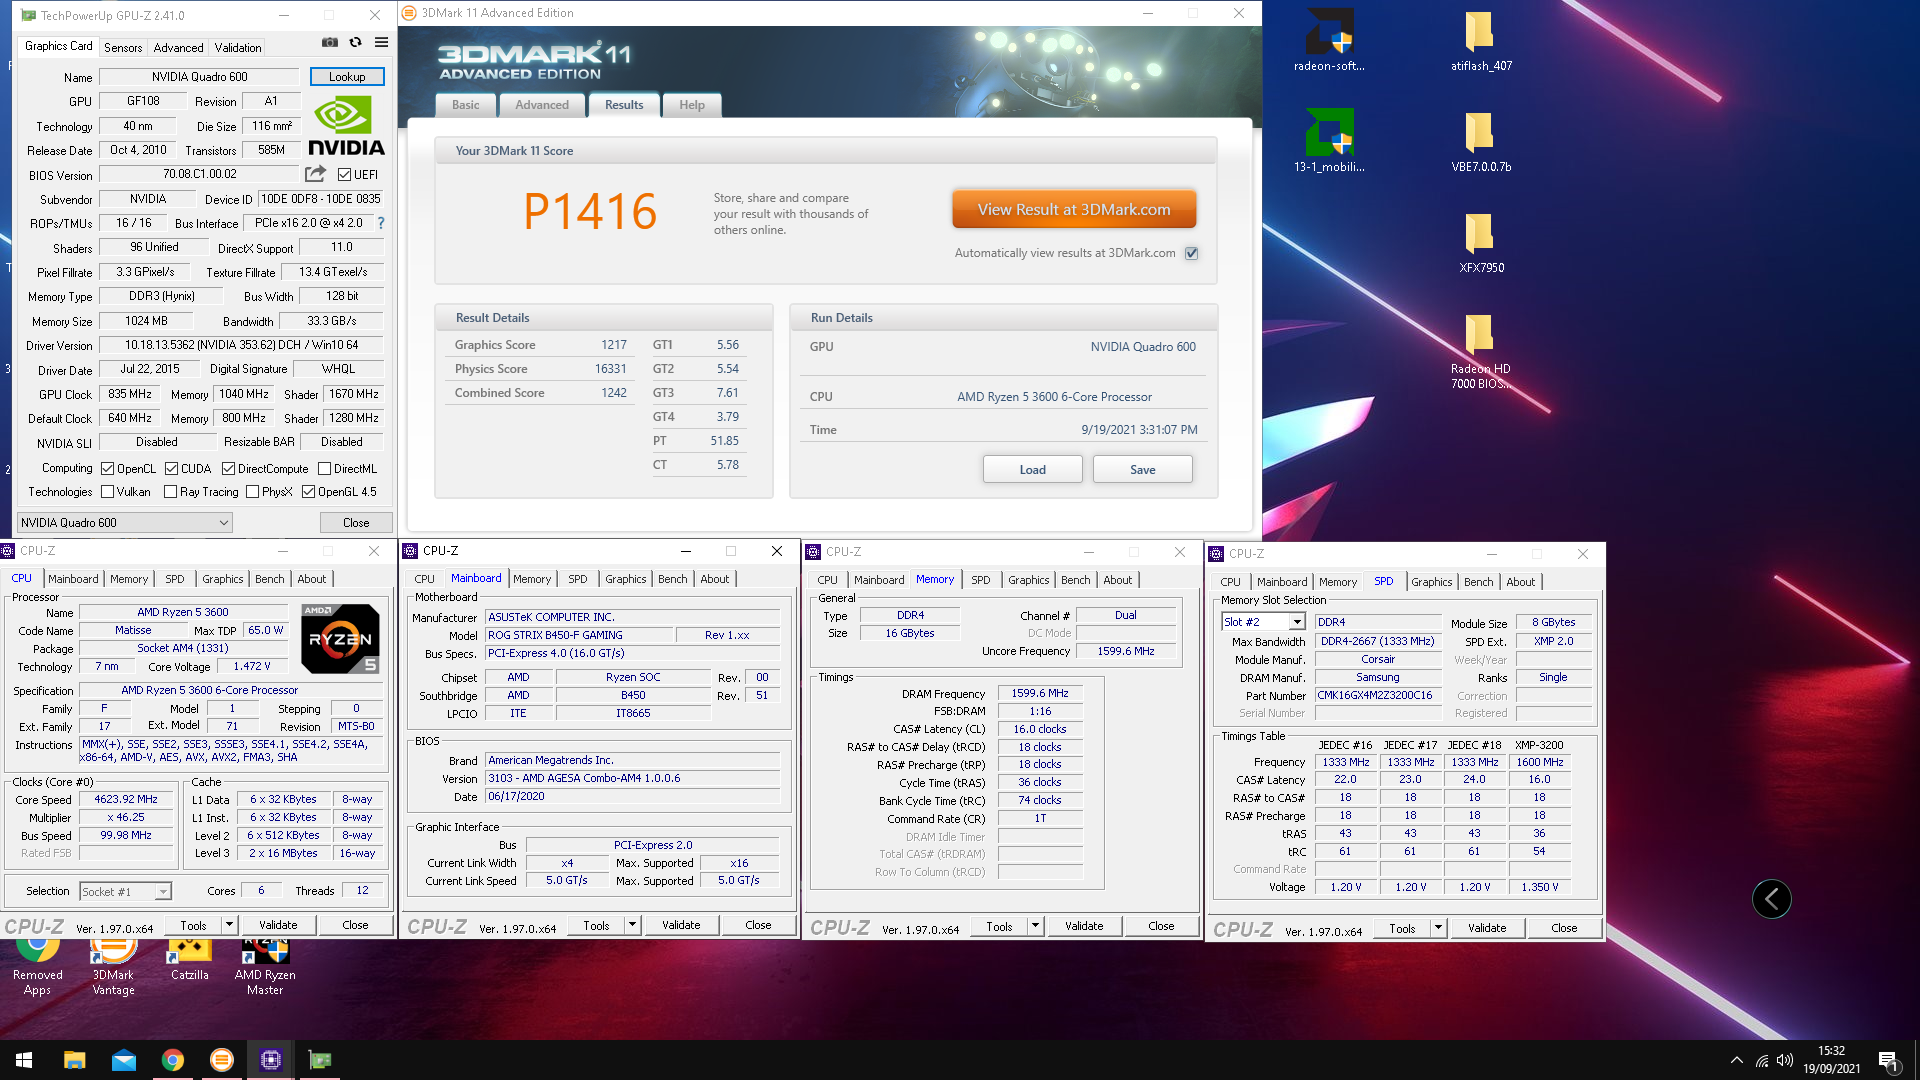This screenshot has height=1080, width=1920.
Task: Toggle the CUDA checkbox
Action: (x=172, y=468)
